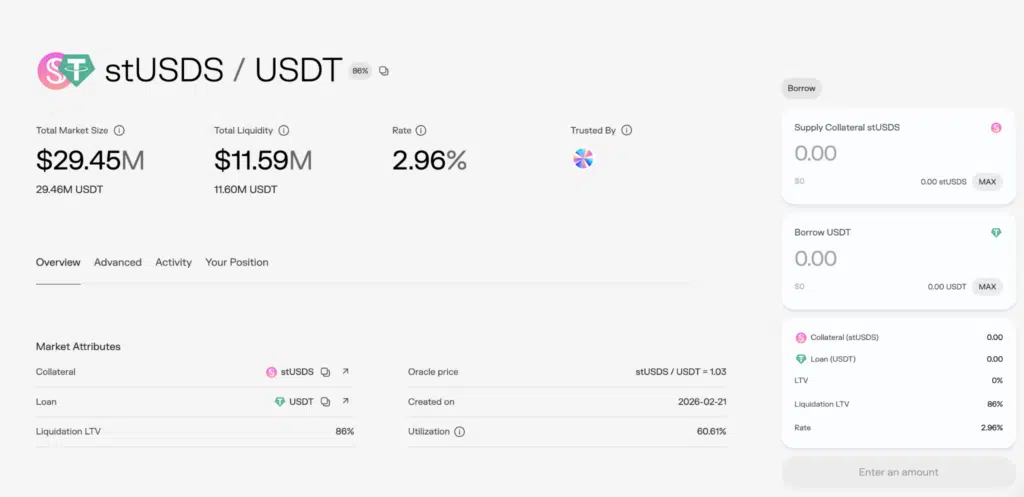
Task: Select the Overview tab
Action: click(58, 262)
